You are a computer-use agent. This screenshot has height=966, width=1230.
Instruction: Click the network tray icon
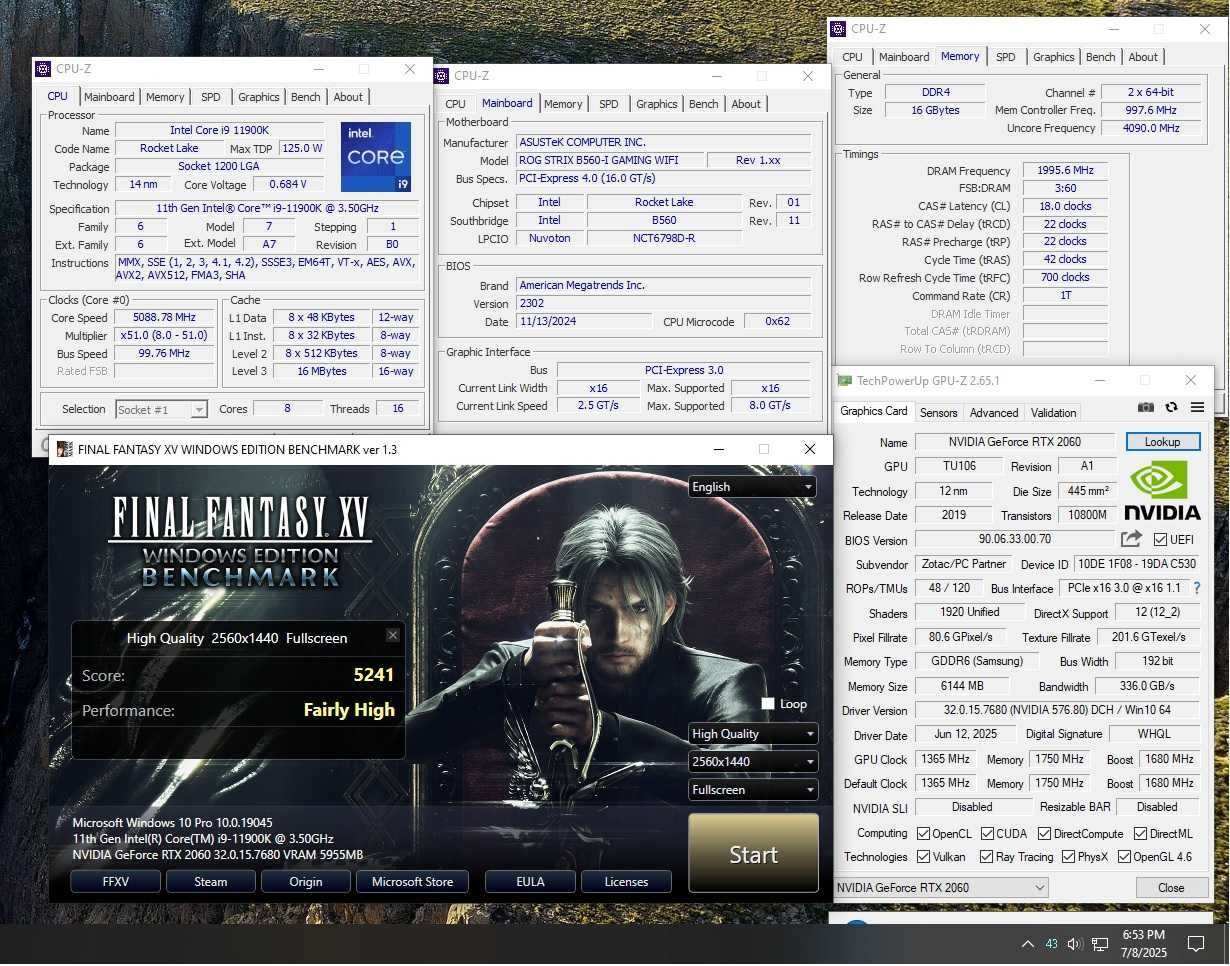(1100, 944)
